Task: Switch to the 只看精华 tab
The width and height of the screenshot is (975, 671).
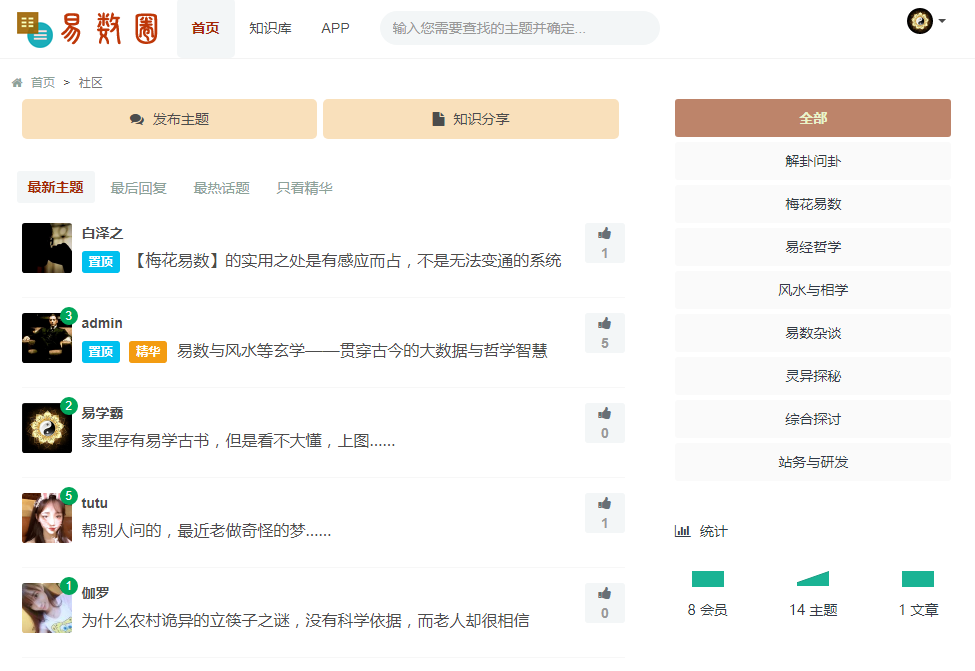Action: 304,188
